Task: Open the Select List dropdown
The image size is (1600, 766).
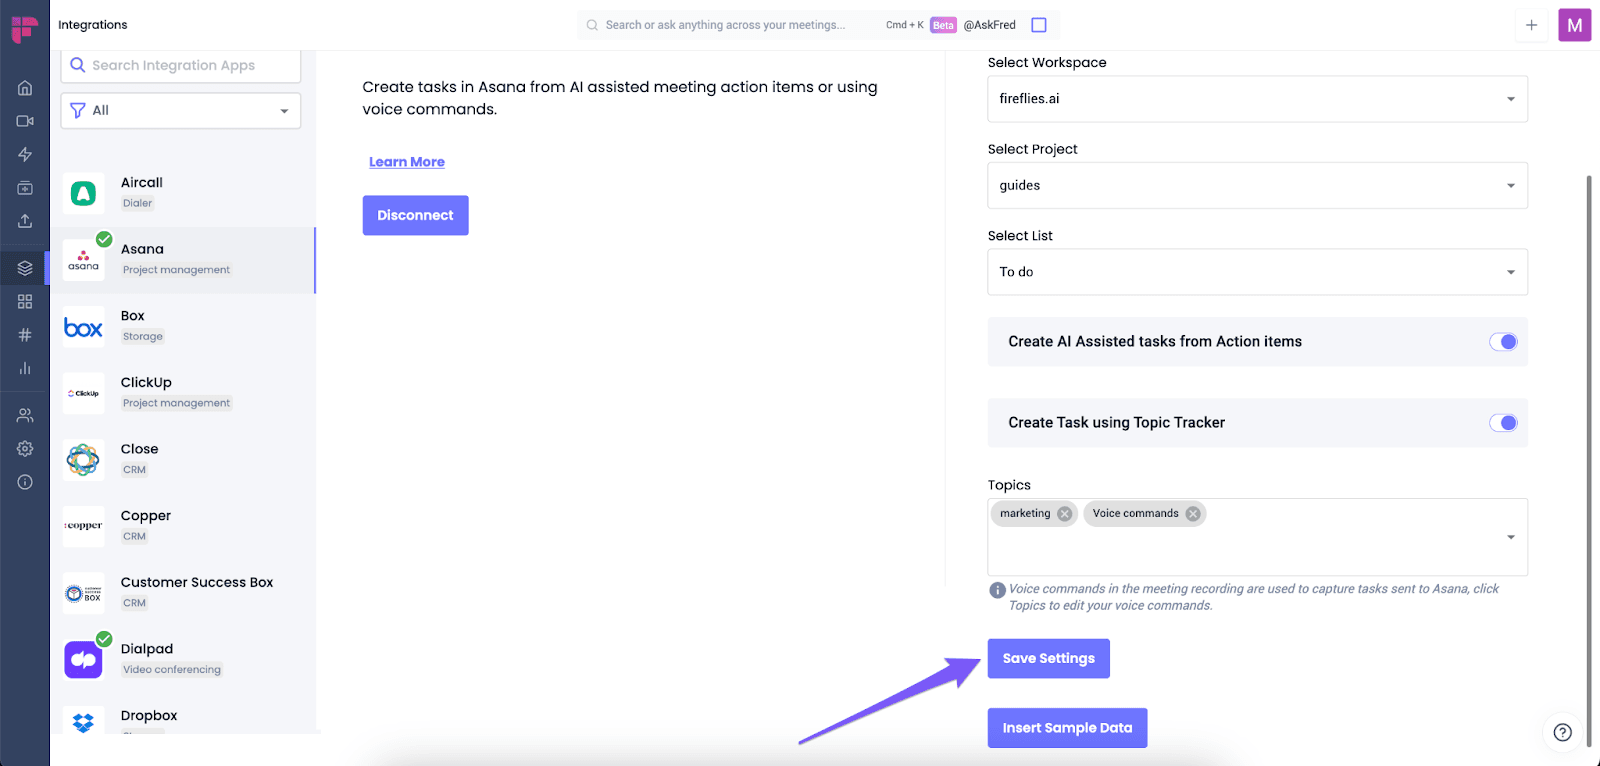Action: click(1257, 272)
